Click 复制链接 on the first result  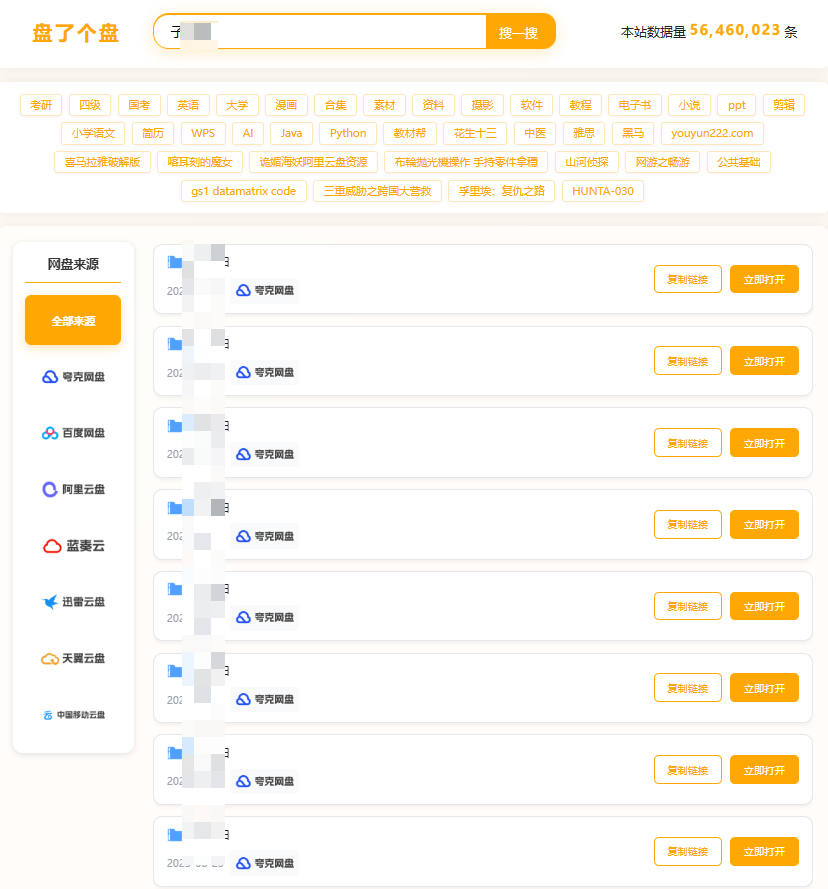(687, 279)
